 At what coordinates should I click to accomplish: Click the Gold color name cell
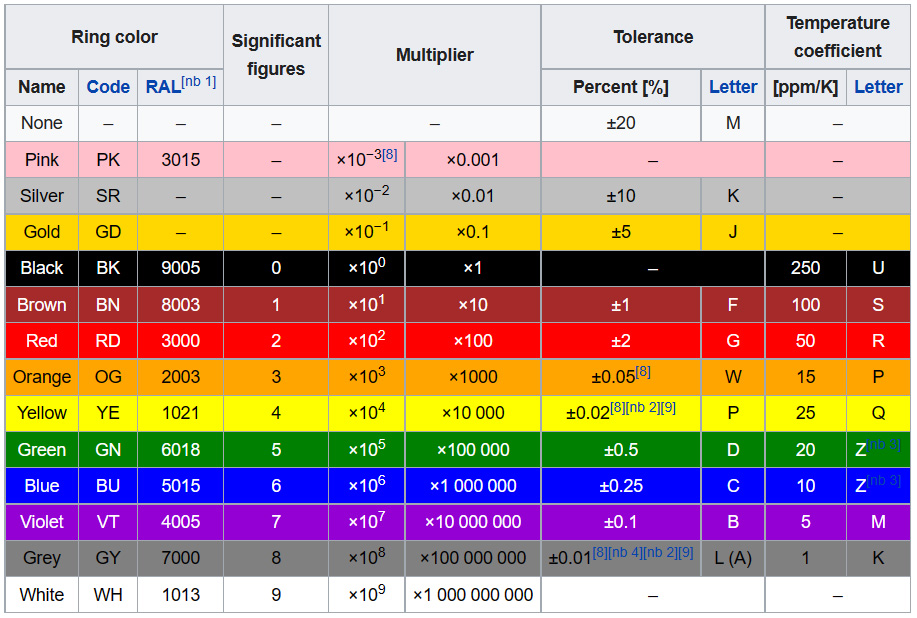[x=41, y=232]
